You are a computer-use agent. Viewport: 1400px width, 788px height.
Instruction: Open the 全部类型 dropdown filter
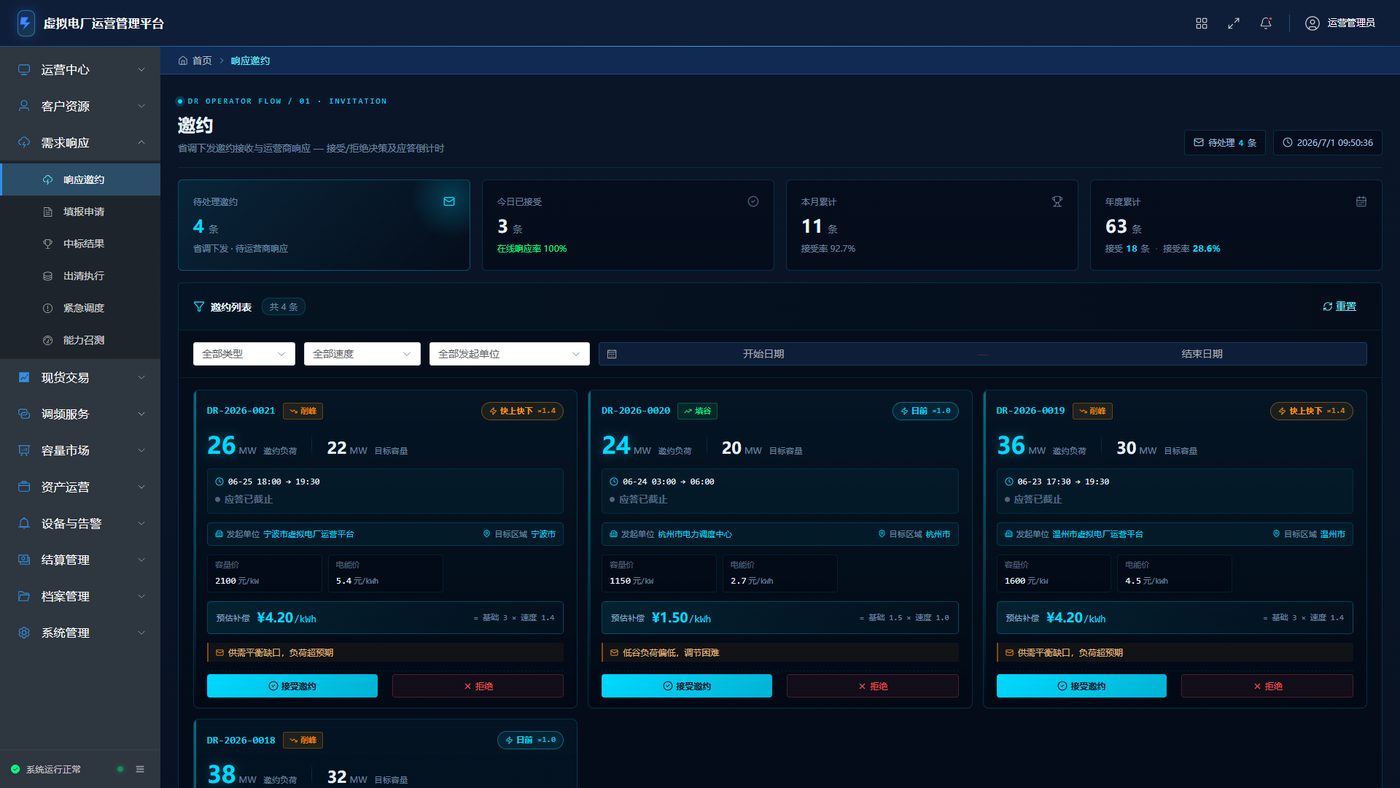[244, 354]
